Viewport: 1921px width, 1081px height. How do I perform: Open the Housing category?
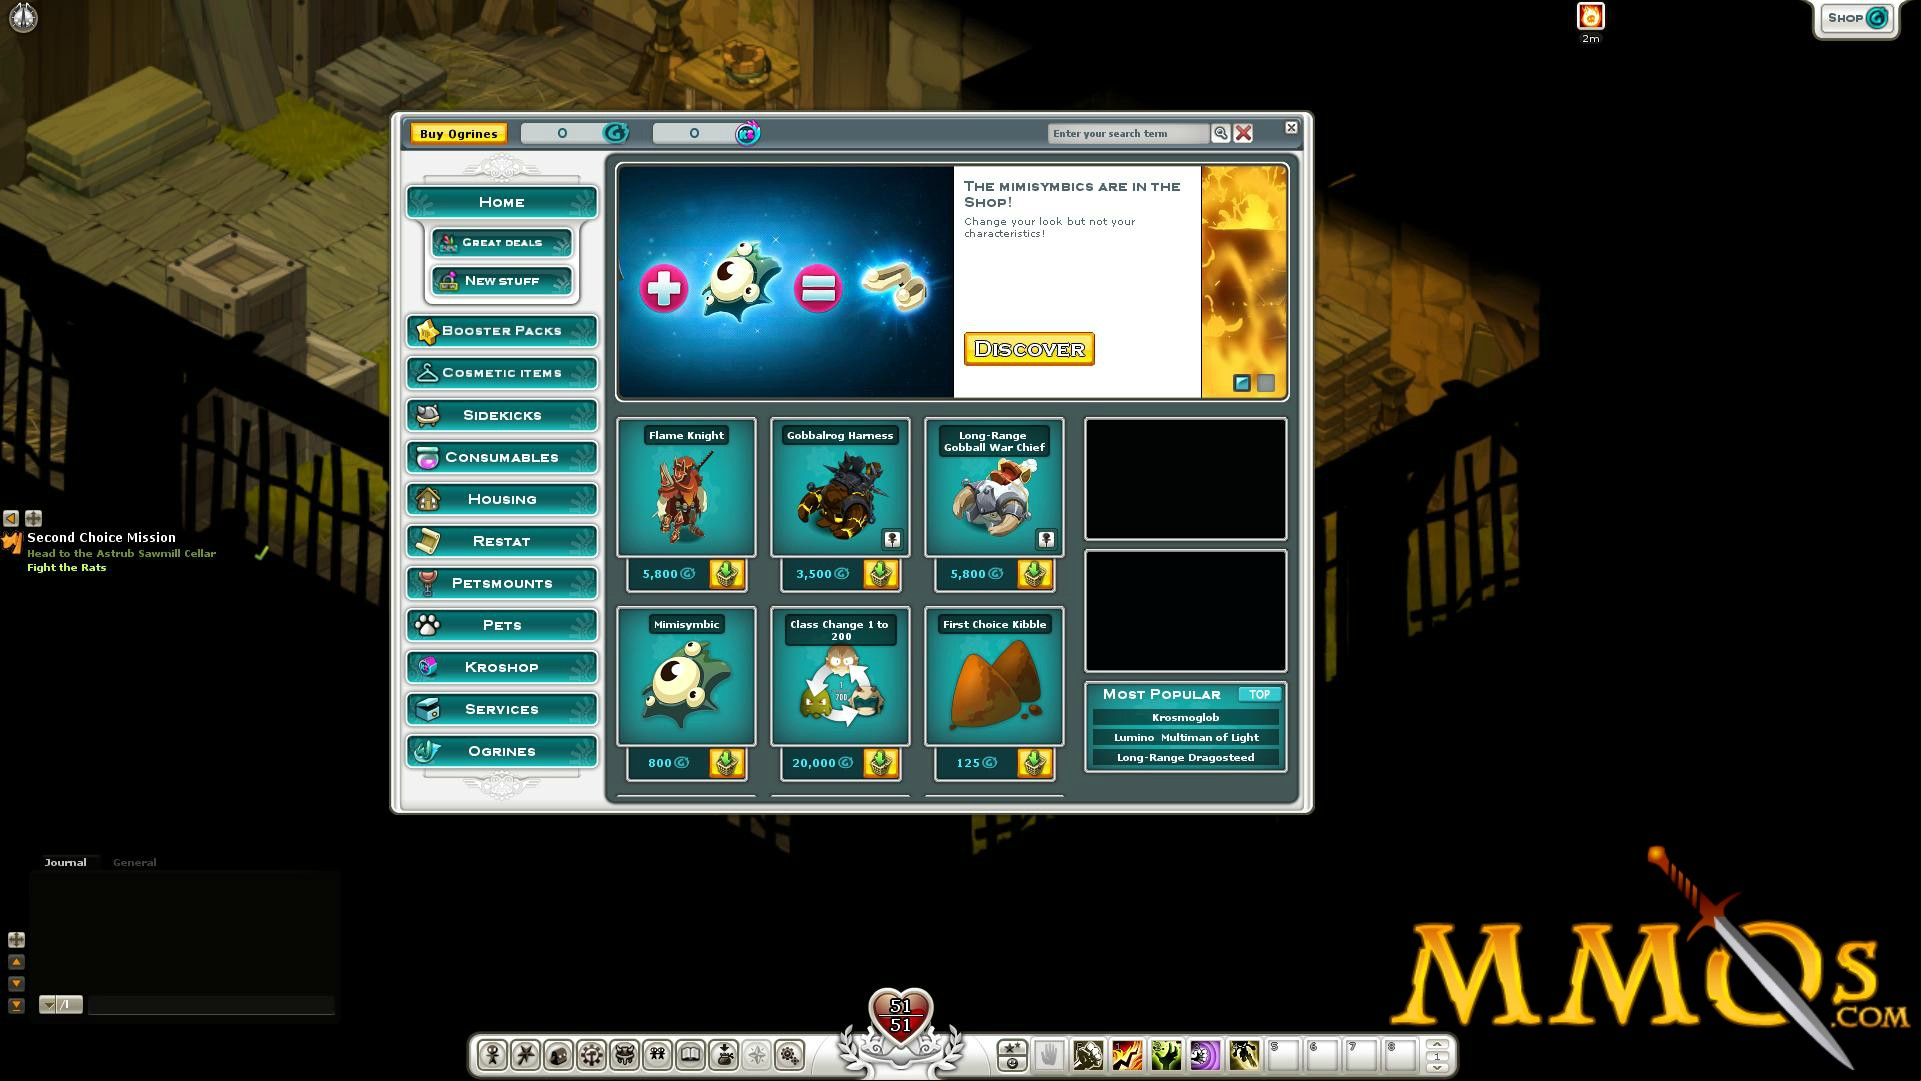click(502, 499)
